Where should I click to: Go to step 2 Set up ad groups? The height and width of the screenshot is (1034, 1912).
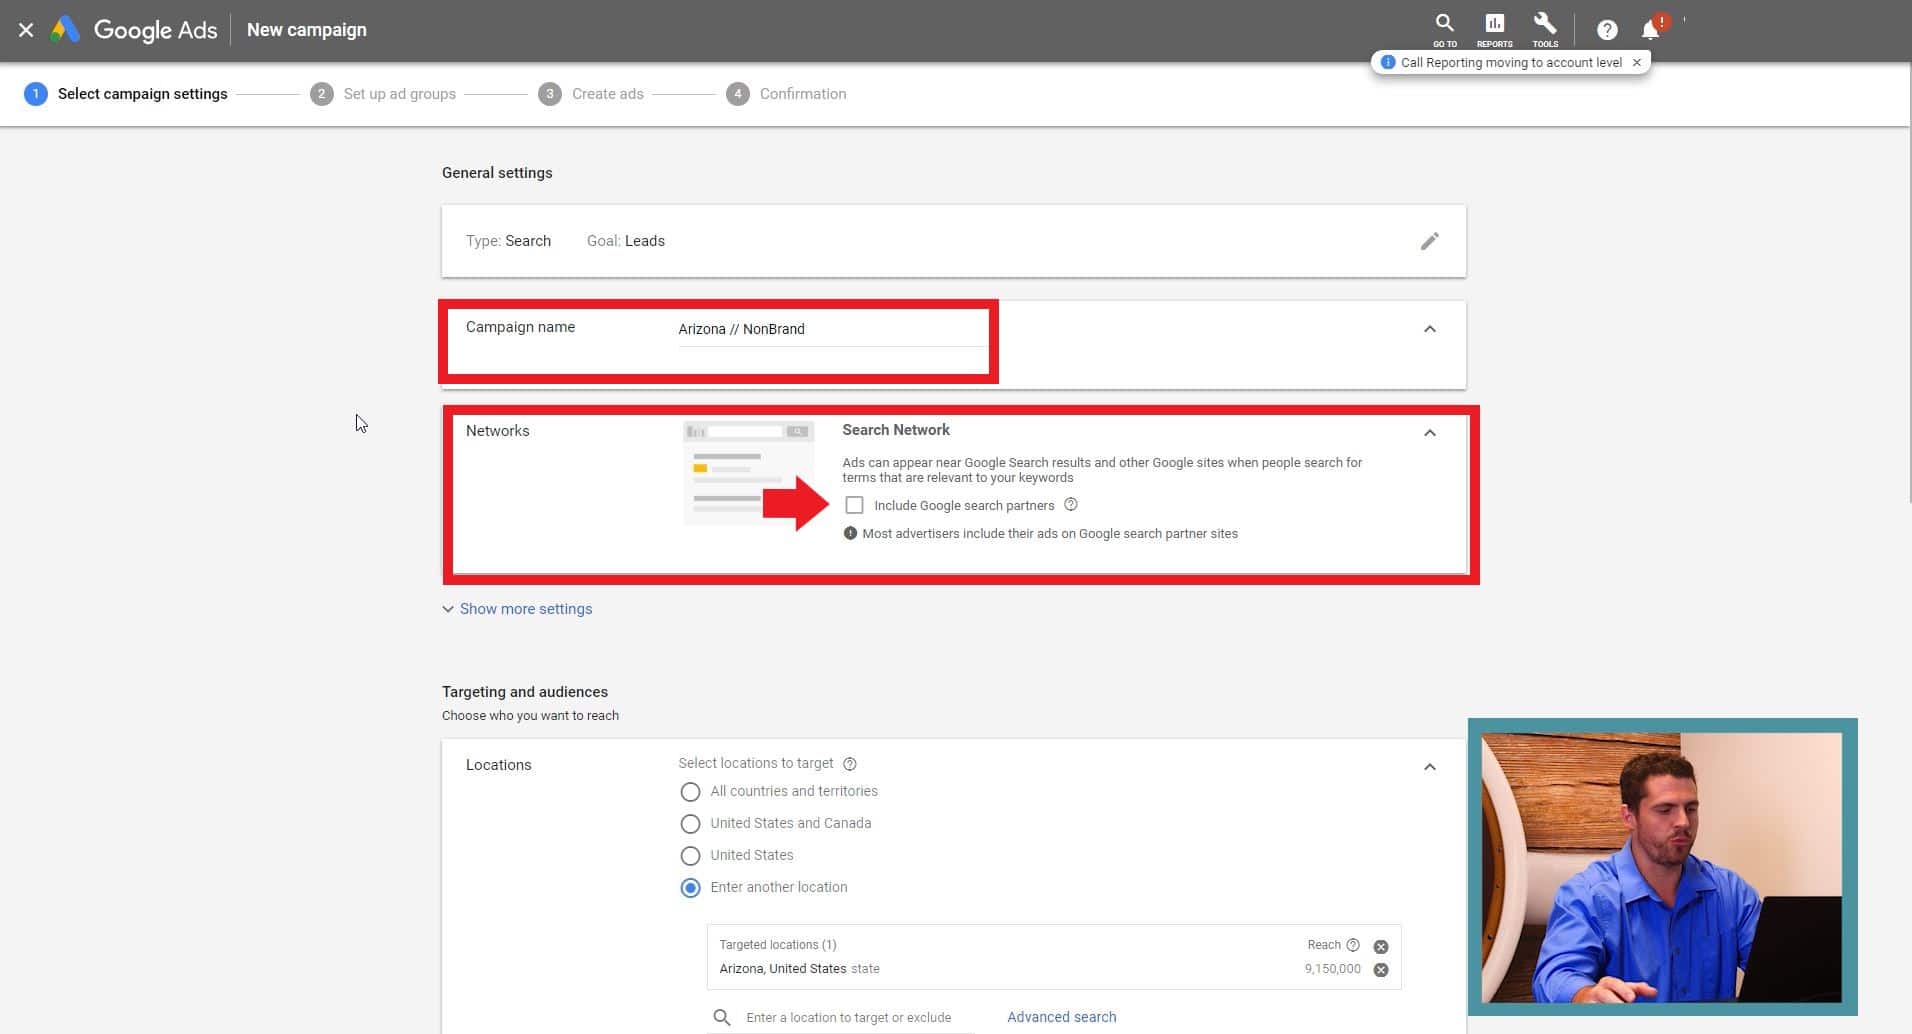tap(383, 94)
